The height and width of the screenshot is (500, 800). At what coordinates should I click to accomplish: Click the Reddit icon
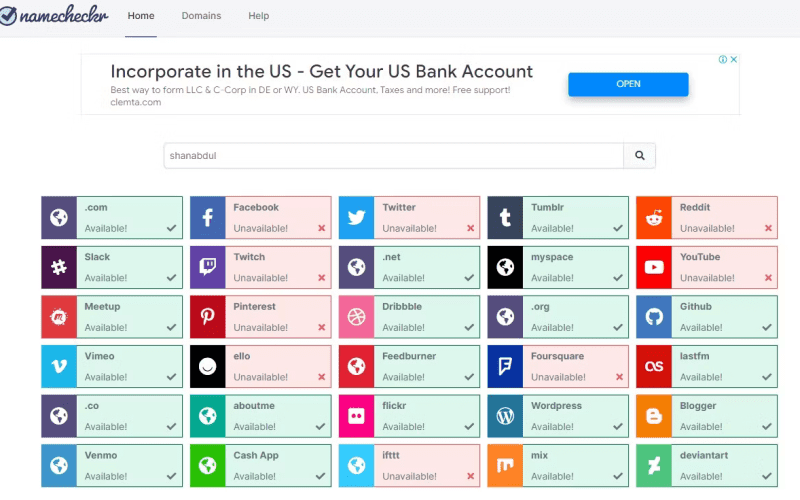click(x=654, y=218)
